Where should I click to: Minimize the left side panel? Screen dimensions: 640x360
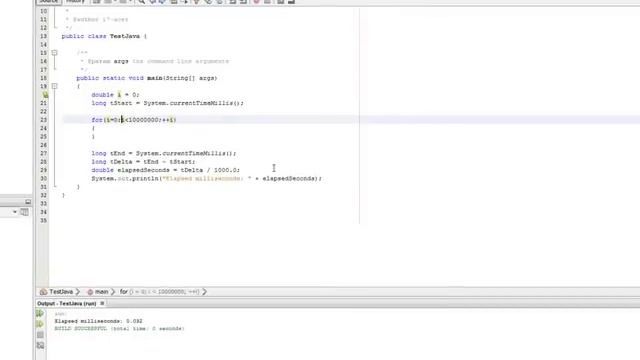tap(28, 202)
